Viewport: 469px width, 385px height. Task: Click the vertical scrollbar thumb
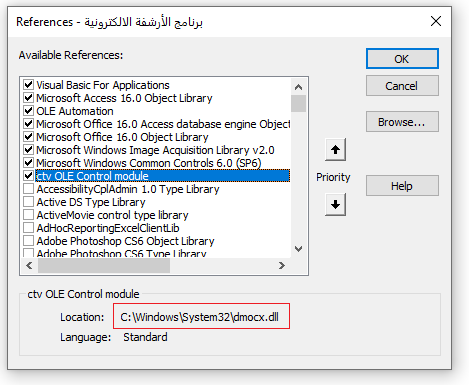[298, 104]
